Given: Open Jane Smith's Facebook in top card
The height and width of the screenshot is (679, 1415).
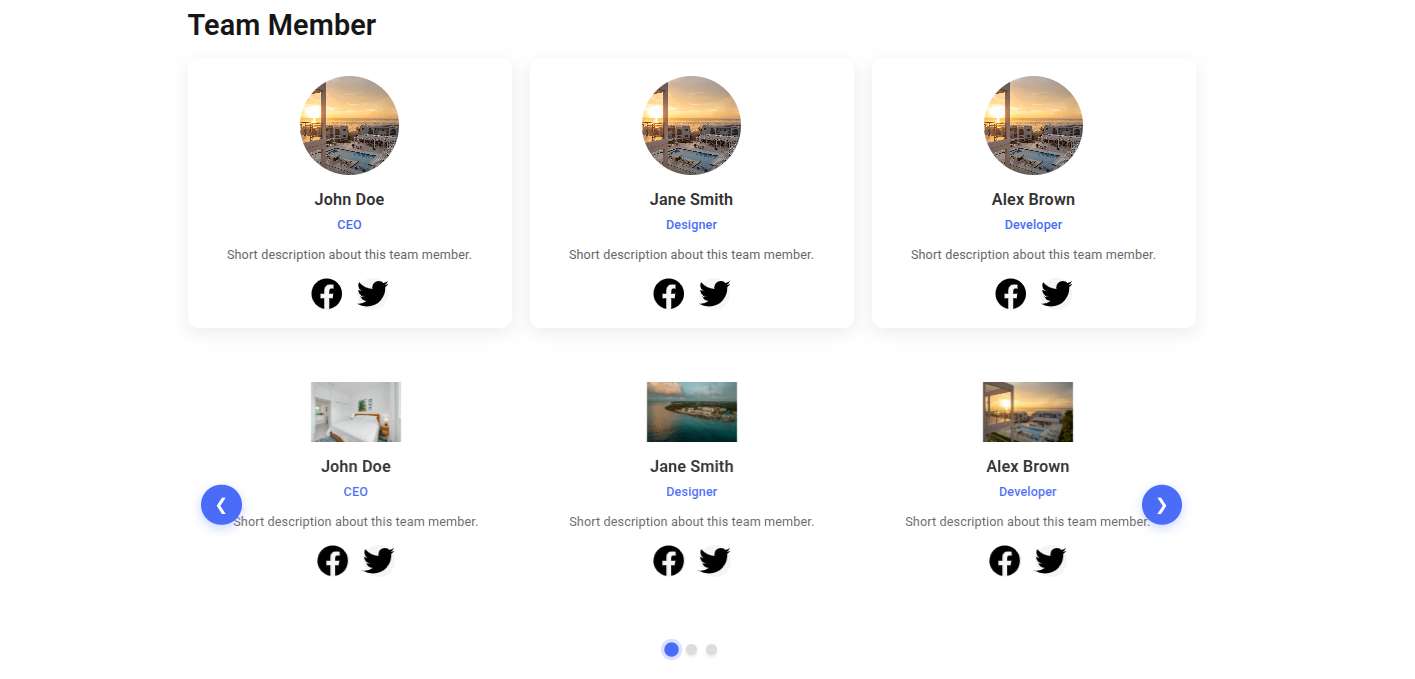Looking at the screenshot, I should pyautogui.click(x=669, y=294).
